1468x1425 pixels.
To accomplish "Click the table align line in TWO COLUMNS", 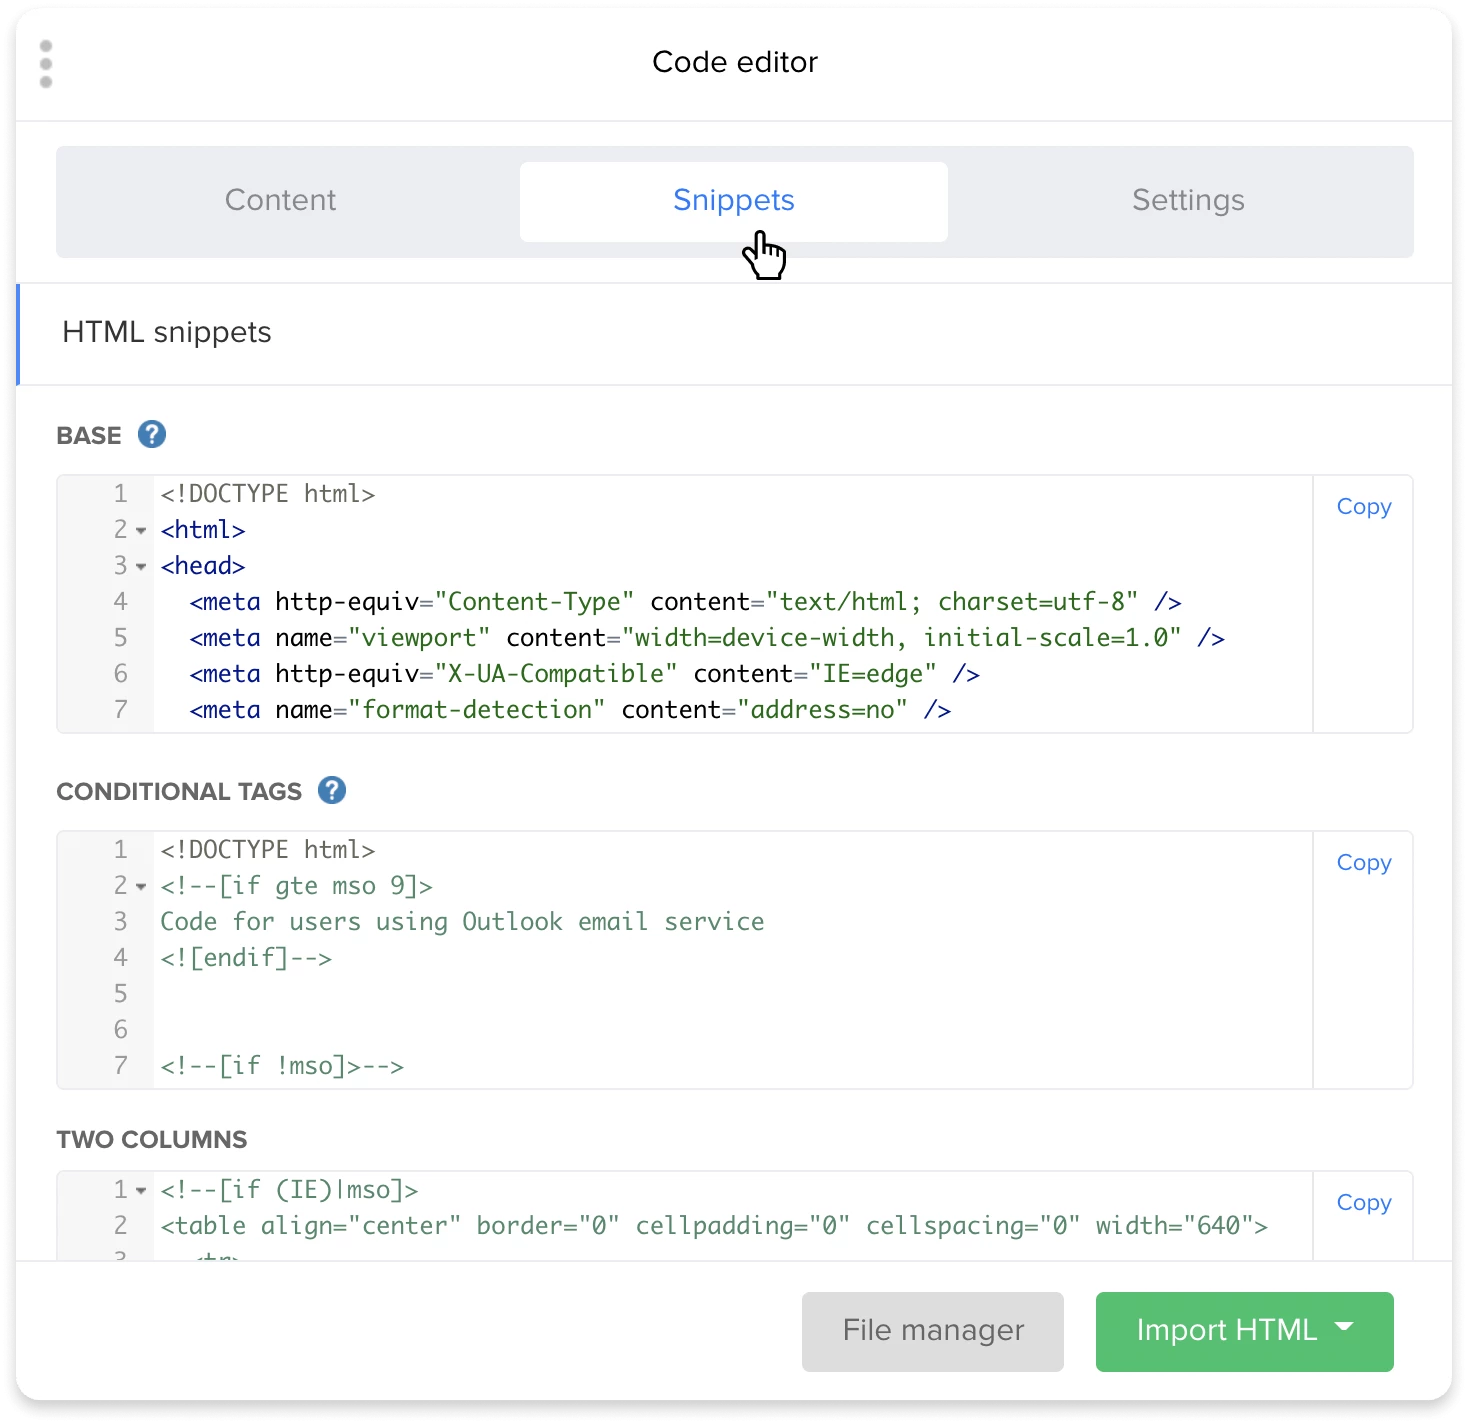I will click(713, 1226).
